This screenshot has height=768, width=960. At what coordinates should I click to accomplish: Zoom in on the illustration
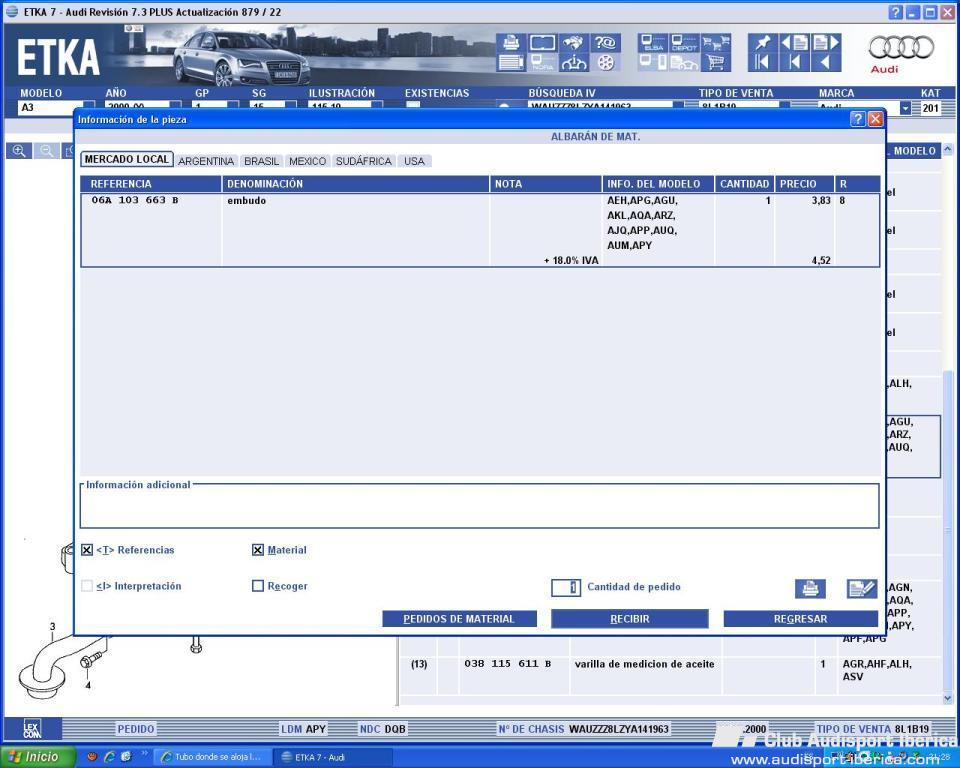click(x=19, y=151)
